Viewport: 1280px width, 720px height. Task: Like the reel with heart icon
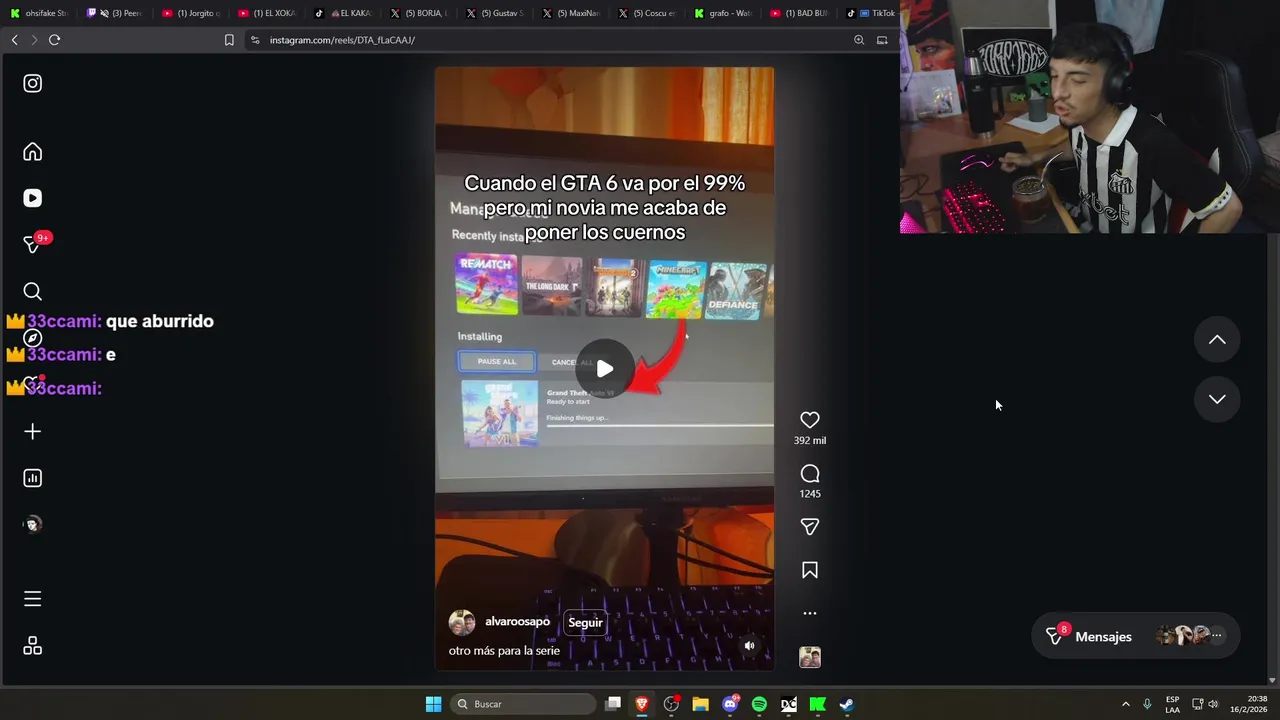tap(810, 420)
